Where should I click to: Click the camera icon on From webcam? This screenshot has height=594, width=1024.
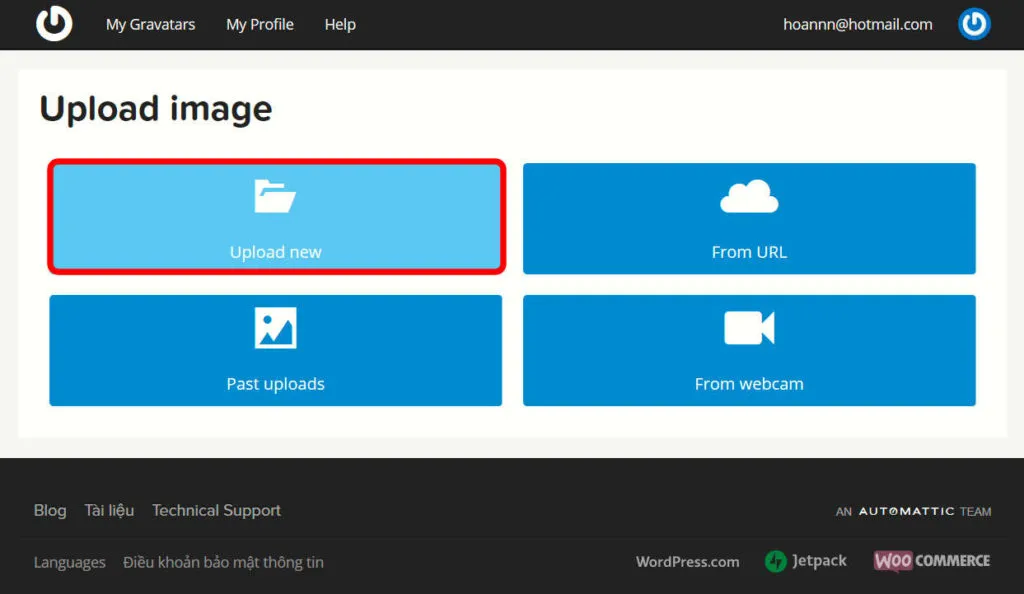pos(748,327)
